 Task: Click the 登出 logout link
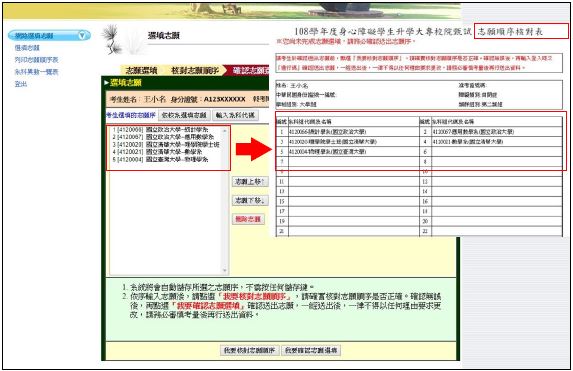click(x=21, y=84)
